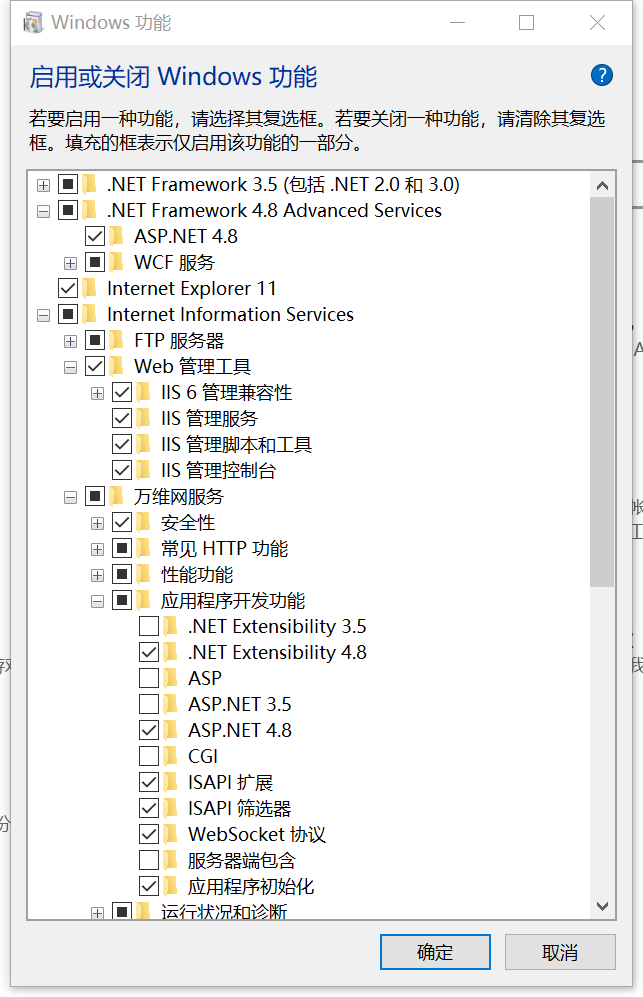
Task: Click the Windows Features title bar icon
Action: (33, 23)
